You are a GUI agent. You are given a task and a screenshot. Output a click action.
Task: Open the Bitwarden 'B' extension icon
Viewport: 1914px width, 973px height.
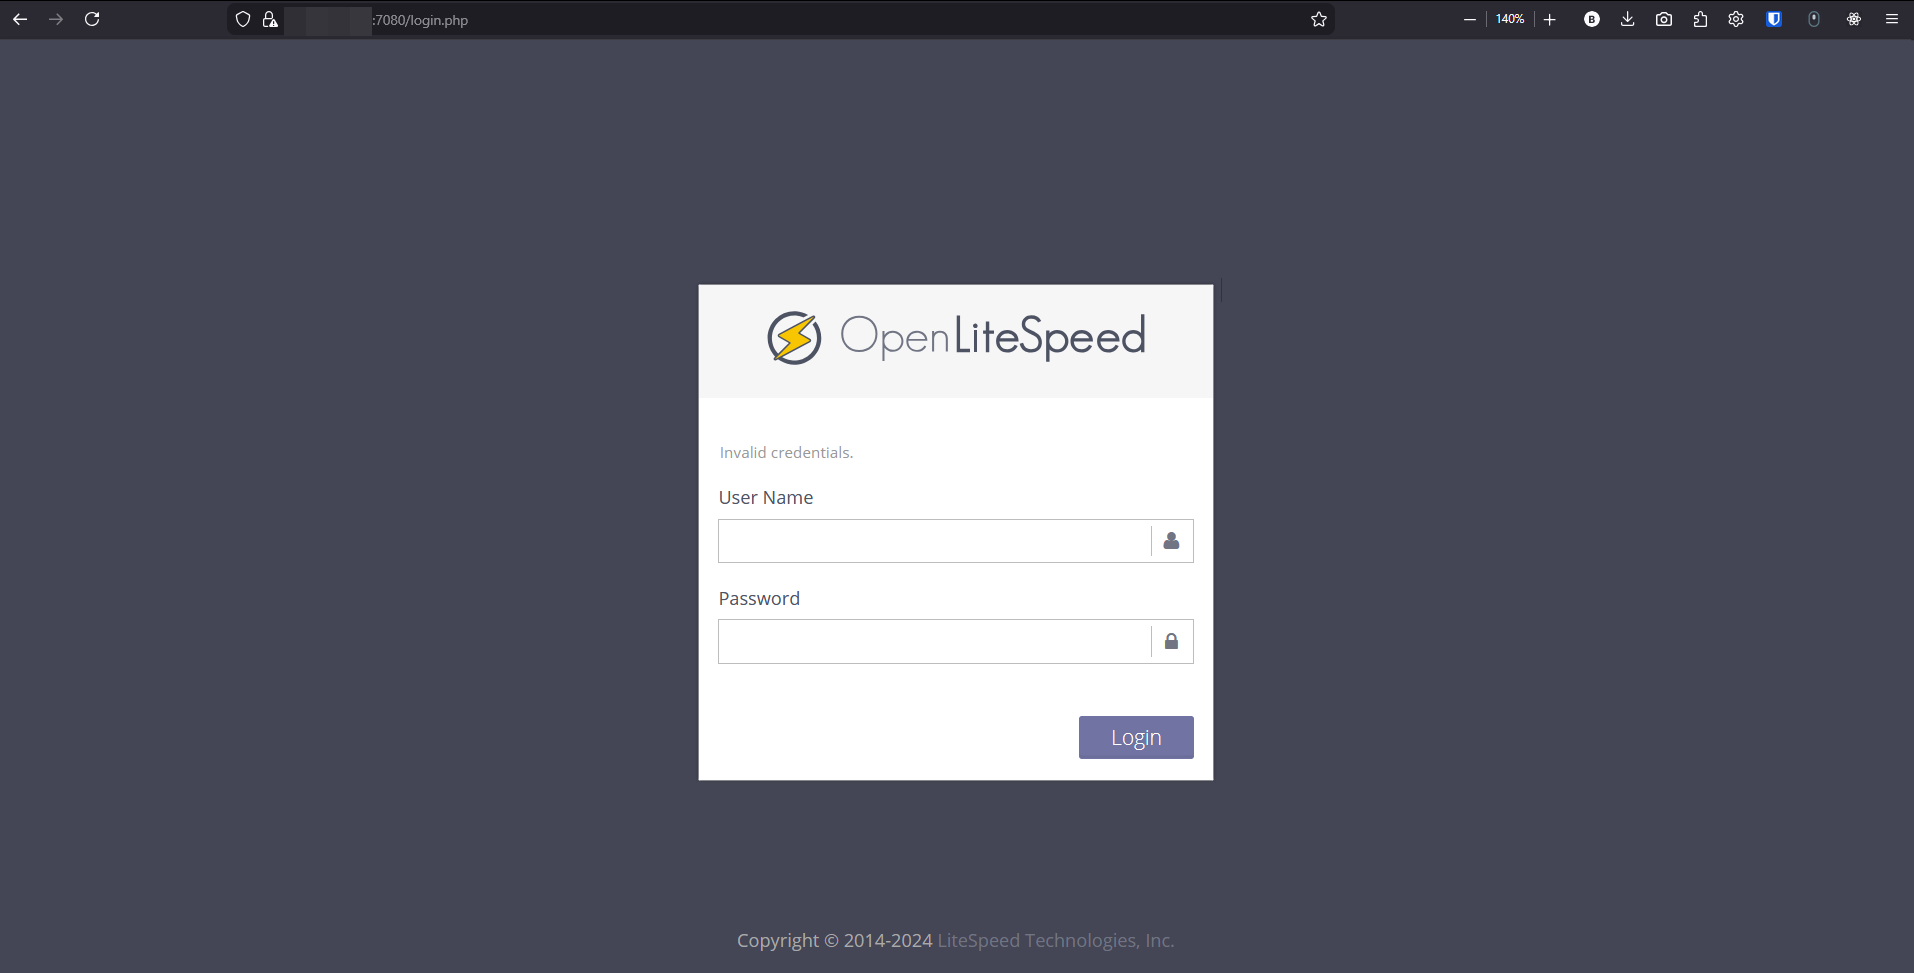click(1592, 19)
